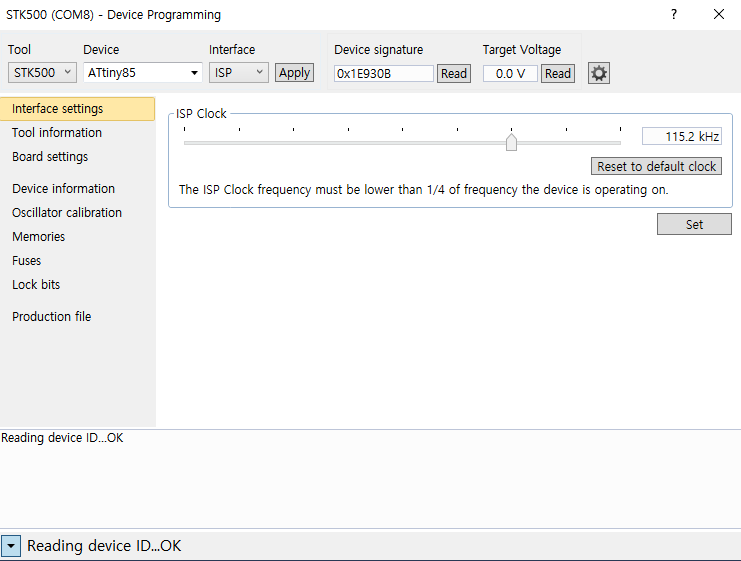Expand the status bar arrow icon

tap(11, 546)
